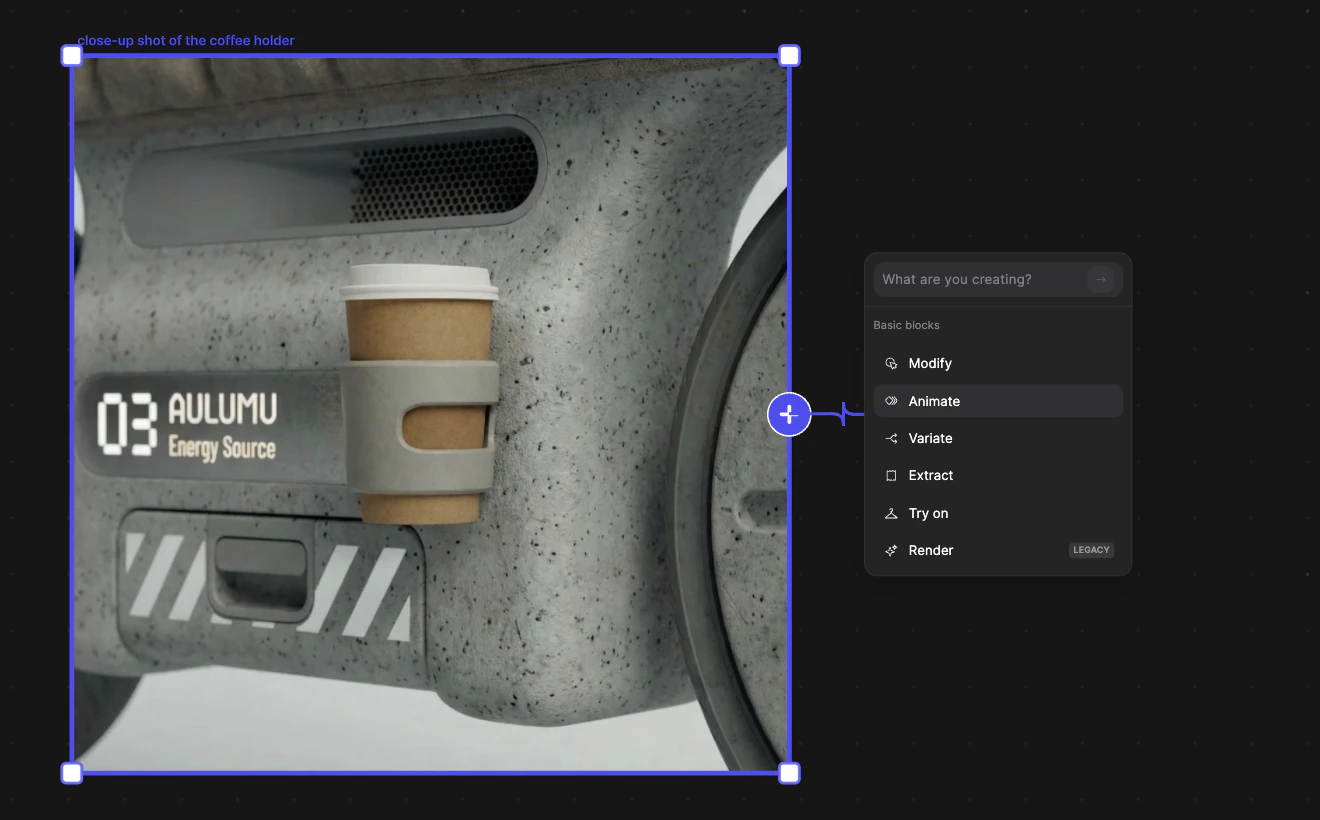The height and width of the screenshot is (820, 1320).
Task: Click the Variate branching icon
Action: pos(891,439)
